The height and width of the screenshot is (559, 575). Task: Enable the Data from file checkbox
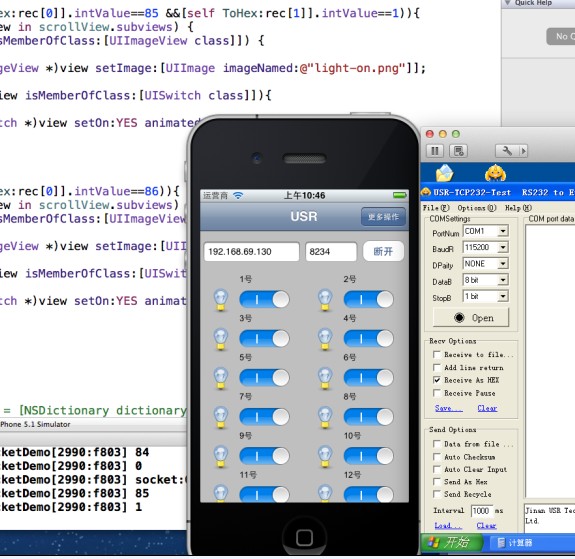point(436,444)
